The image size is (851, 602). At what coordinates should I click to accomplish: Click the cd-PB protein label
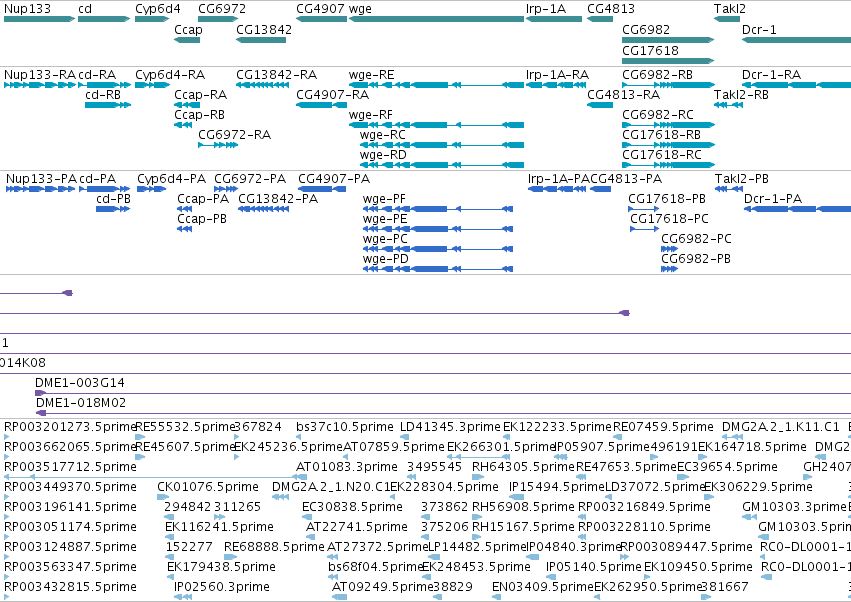pos(113,199)
